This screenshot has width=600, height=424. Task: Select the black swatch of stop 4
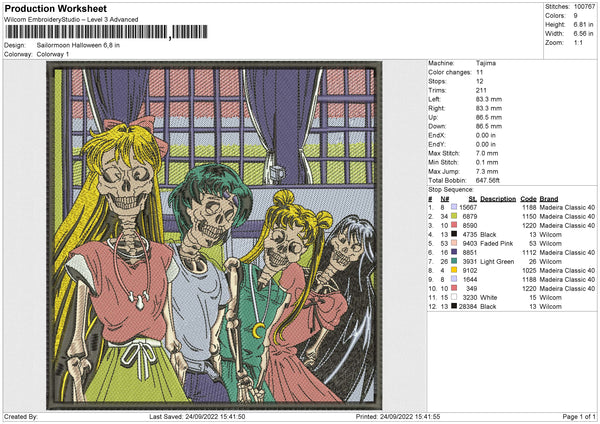tap(454, 234)
